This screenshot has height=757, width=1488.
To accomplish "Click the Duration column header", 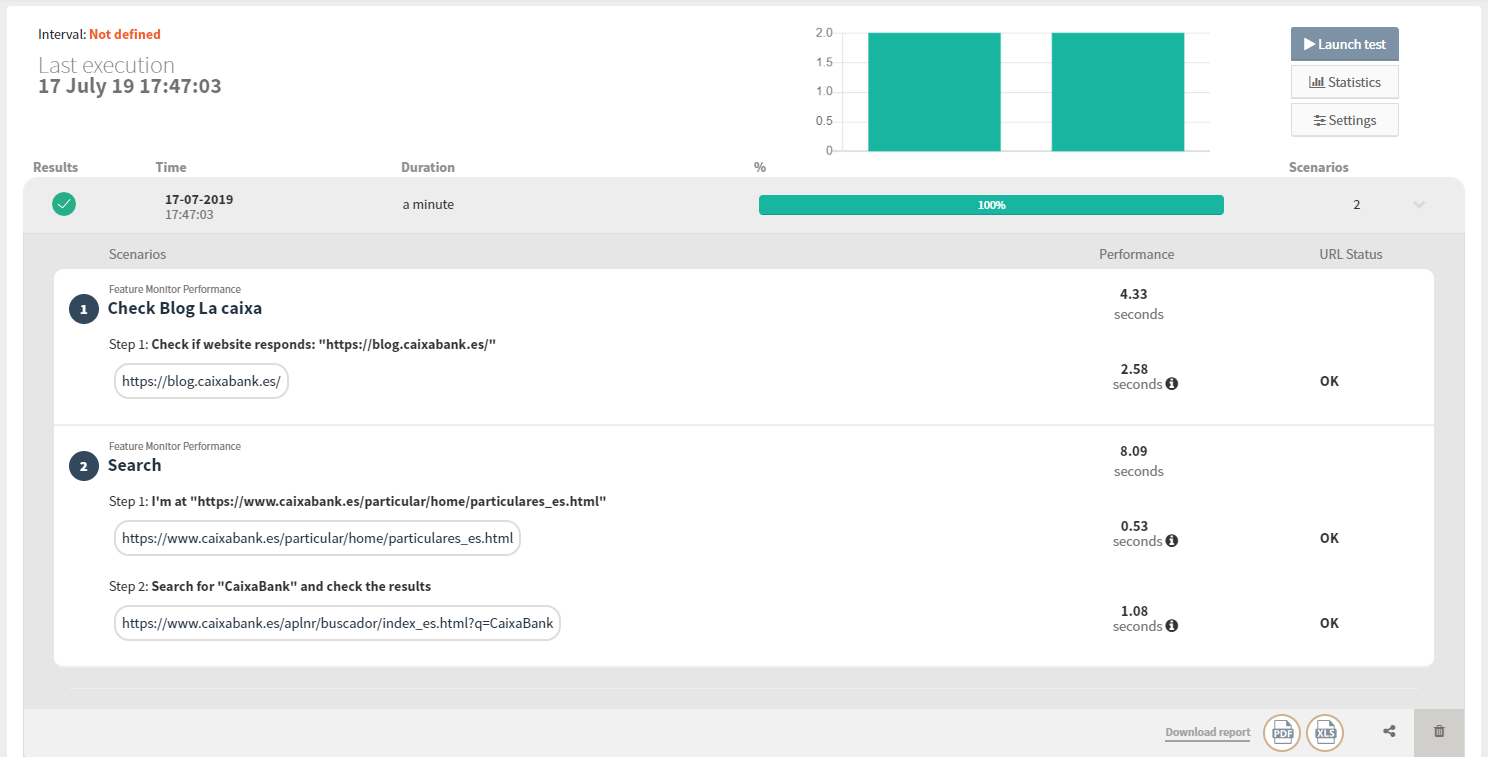I will (x=428, y=167).
